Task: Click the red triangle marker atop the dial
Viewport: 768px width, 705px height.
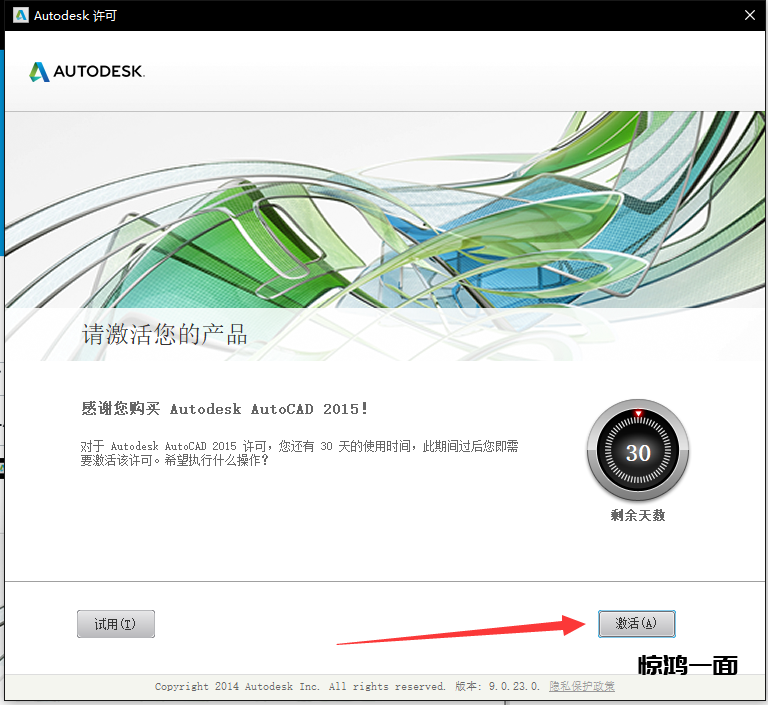Action: click(x=638, y=413)
